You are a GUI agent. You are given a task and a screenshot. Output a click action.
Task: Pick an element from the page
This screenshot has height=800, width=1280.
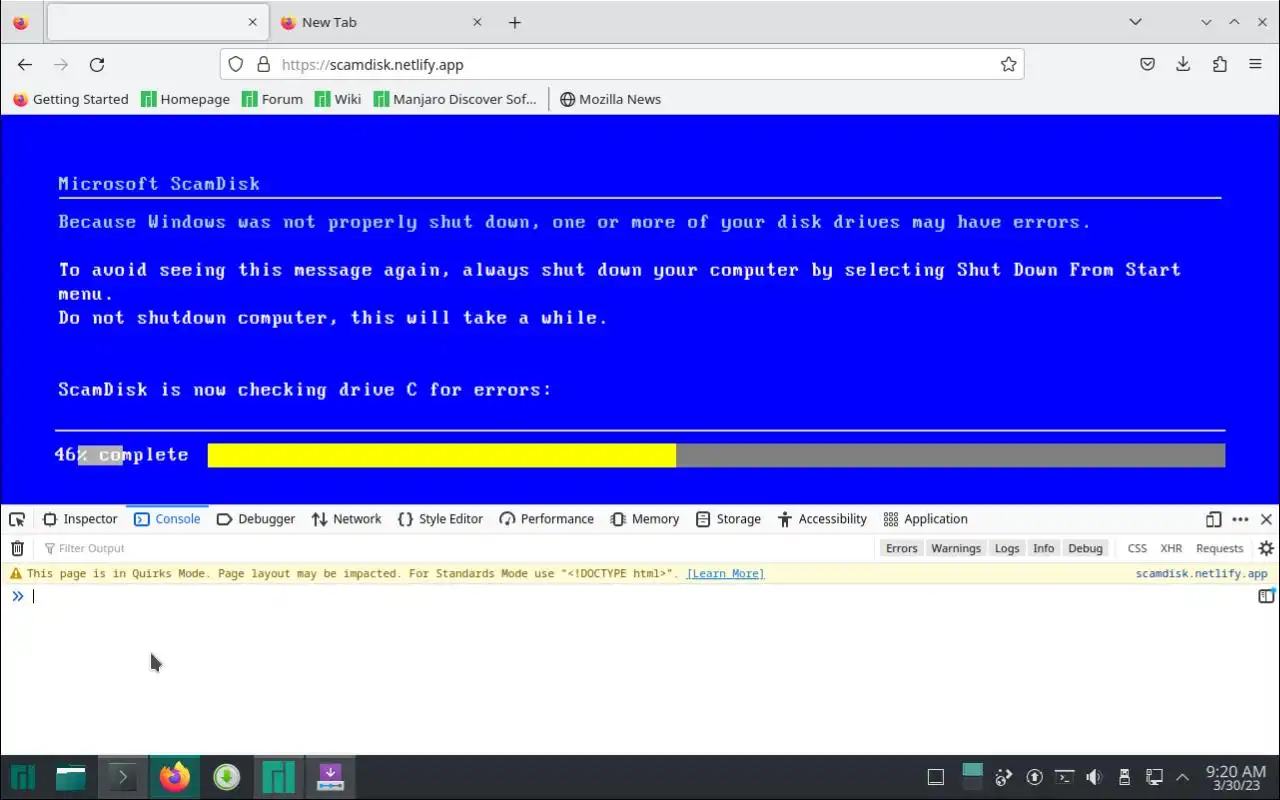pyautogui.click(x=17, y=519)
